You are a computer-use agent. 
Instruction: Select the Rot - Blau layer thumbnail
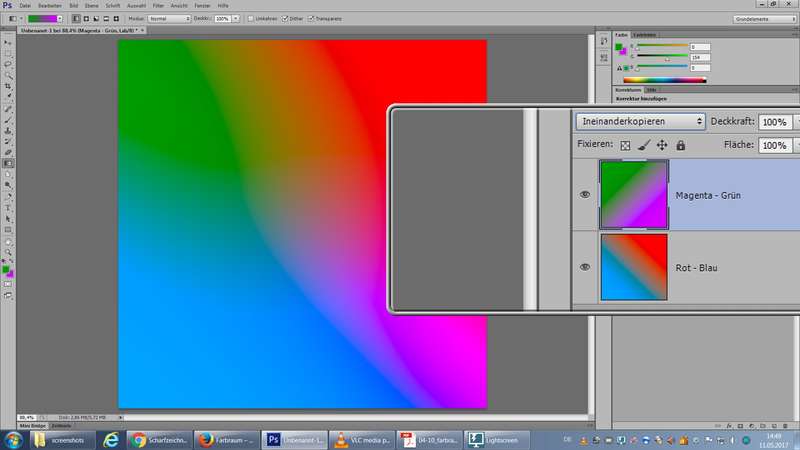[x=634, y=267]
